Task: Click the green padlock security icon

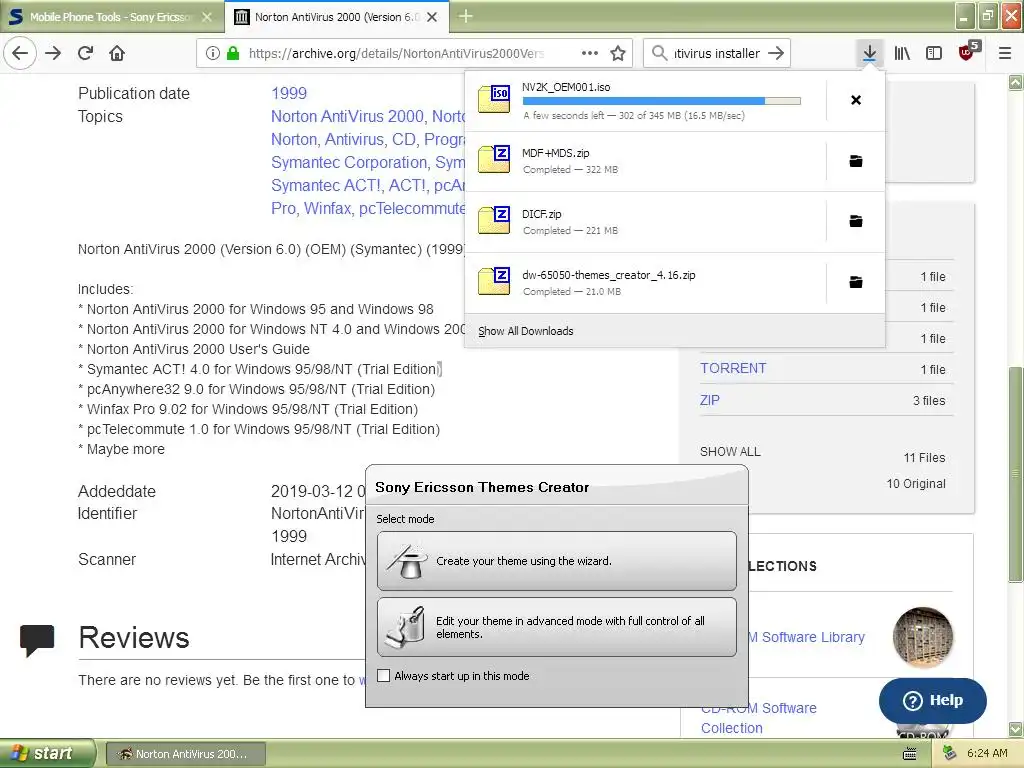Action: (x=232, y=53)
